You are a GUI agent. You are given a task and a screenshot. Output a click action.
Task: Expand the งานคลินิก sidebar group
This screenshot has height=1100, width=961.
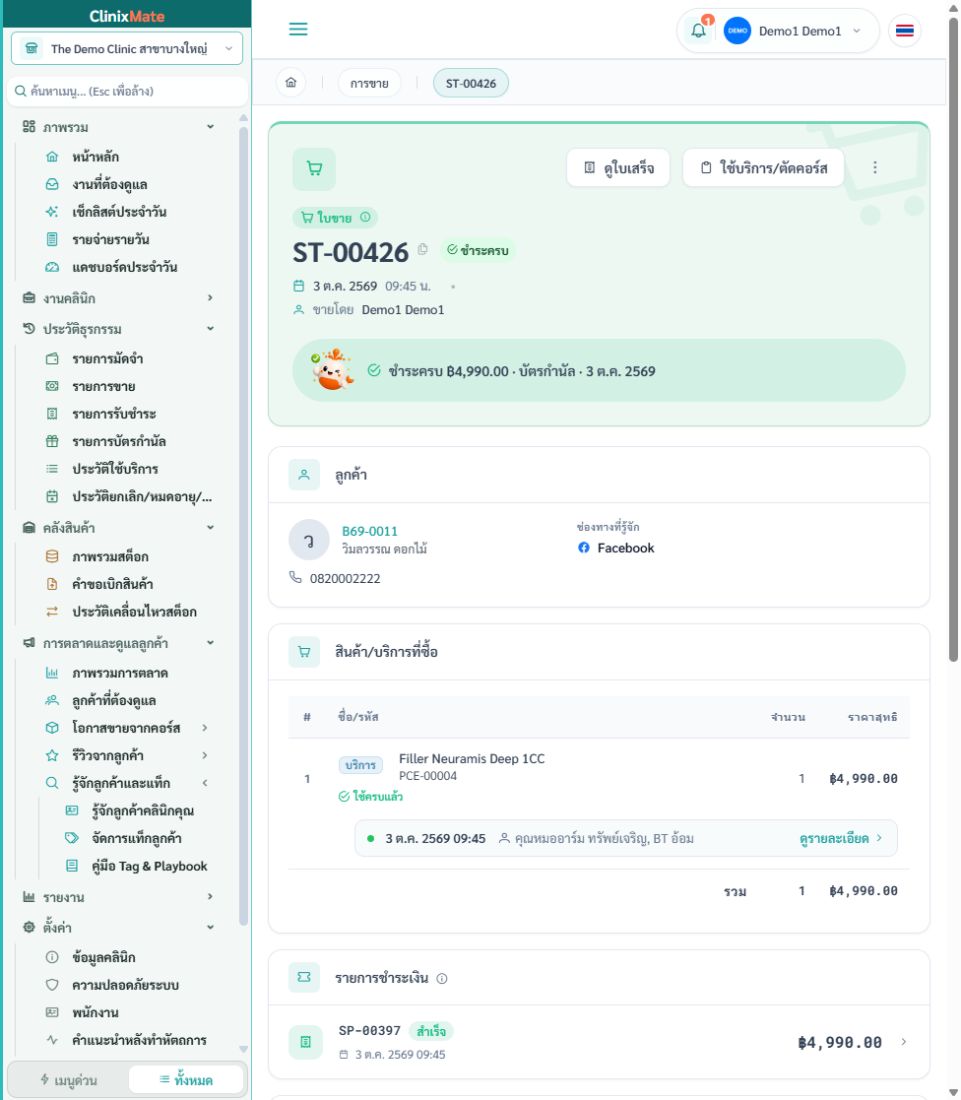coord(210,298)
